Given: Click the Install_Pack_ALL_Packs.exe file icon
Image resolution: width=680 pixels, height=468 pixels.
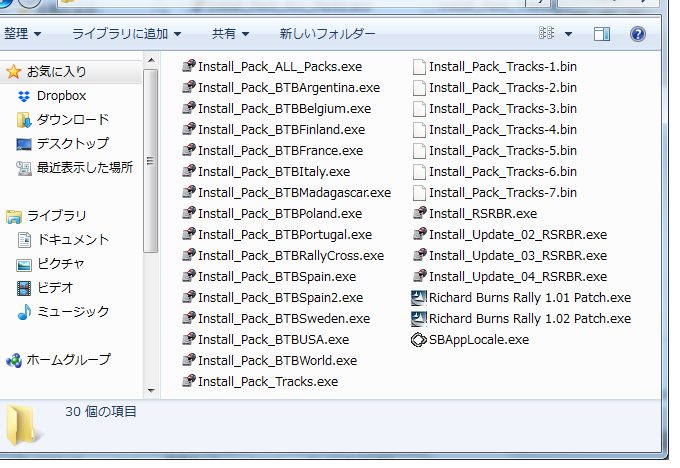Looking at the screenshot, I should tap(188, 67).
